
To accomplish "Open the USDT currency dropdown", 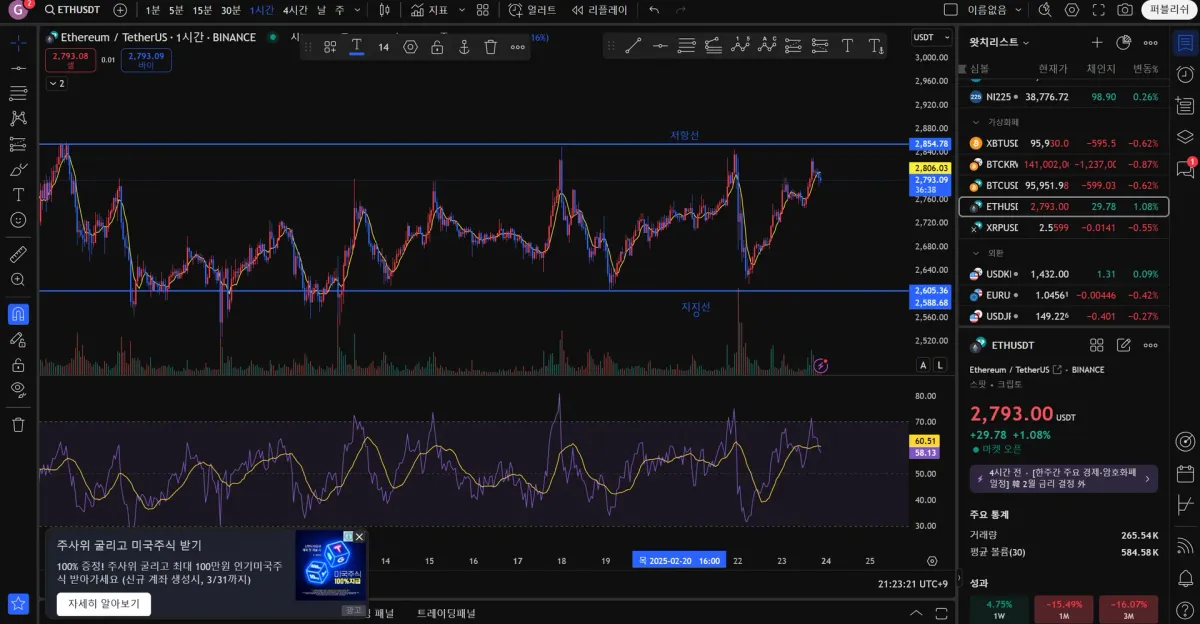I will [925, 37].
